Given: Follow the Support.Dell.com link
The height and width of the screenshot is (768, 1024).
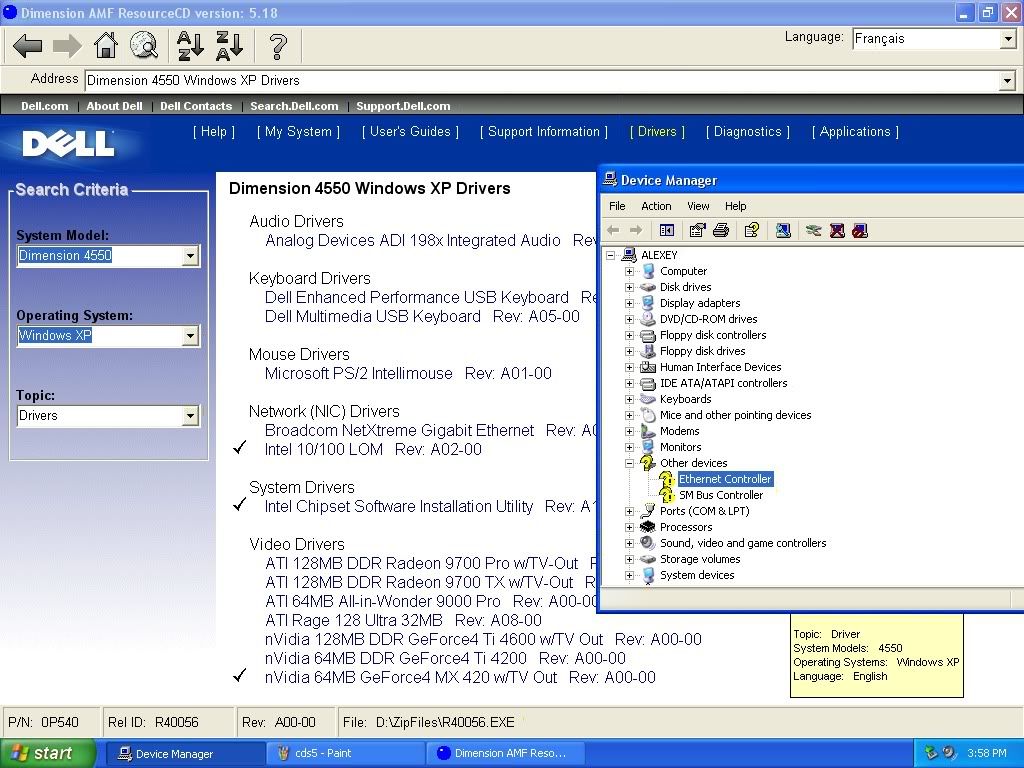Looking at the screenshot, I should pyautogui.click(x=403, y=106).
